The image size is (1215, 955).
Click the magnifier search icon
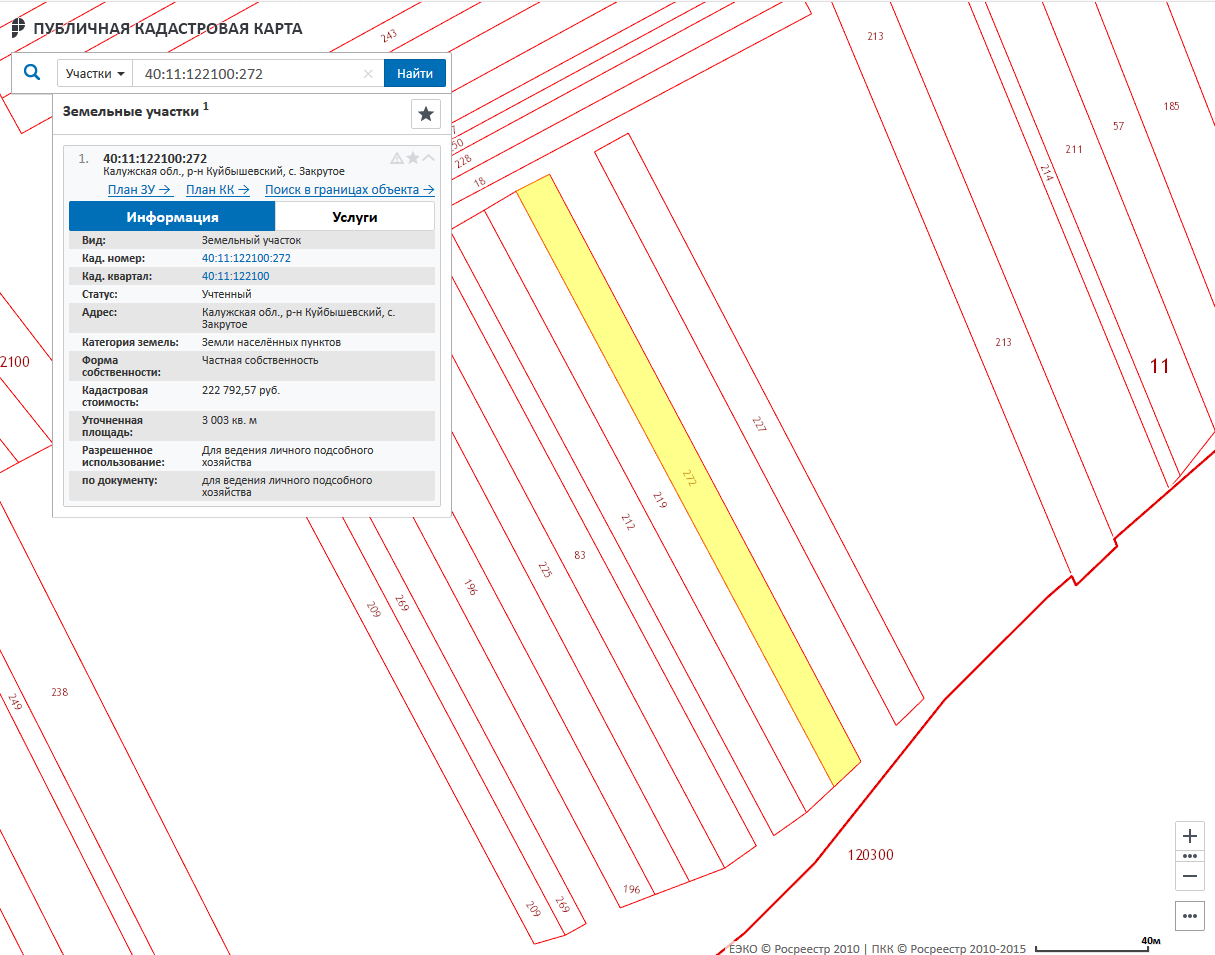point(32,73)
